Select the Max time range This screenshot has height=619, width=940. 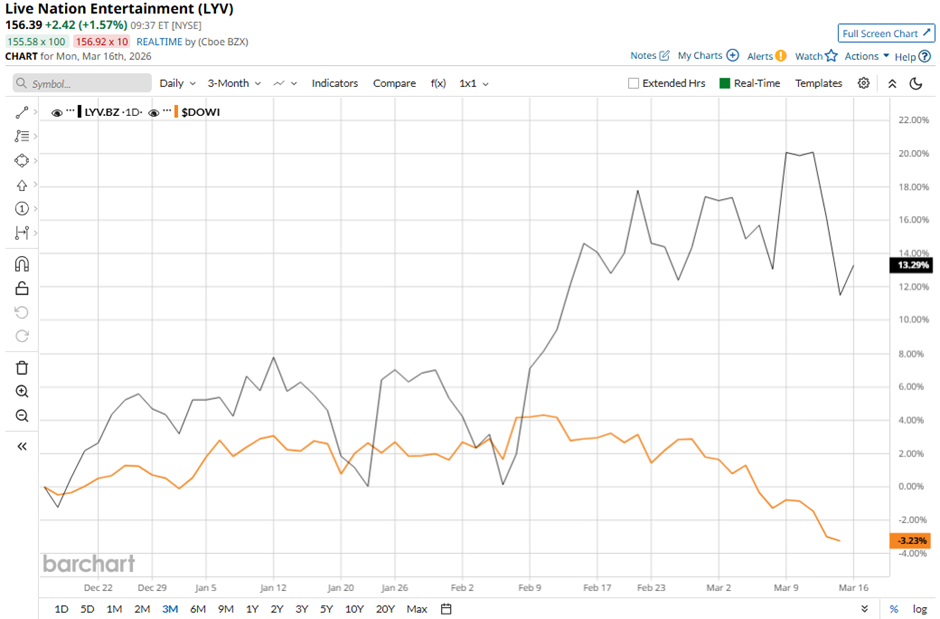click(417, 609)
